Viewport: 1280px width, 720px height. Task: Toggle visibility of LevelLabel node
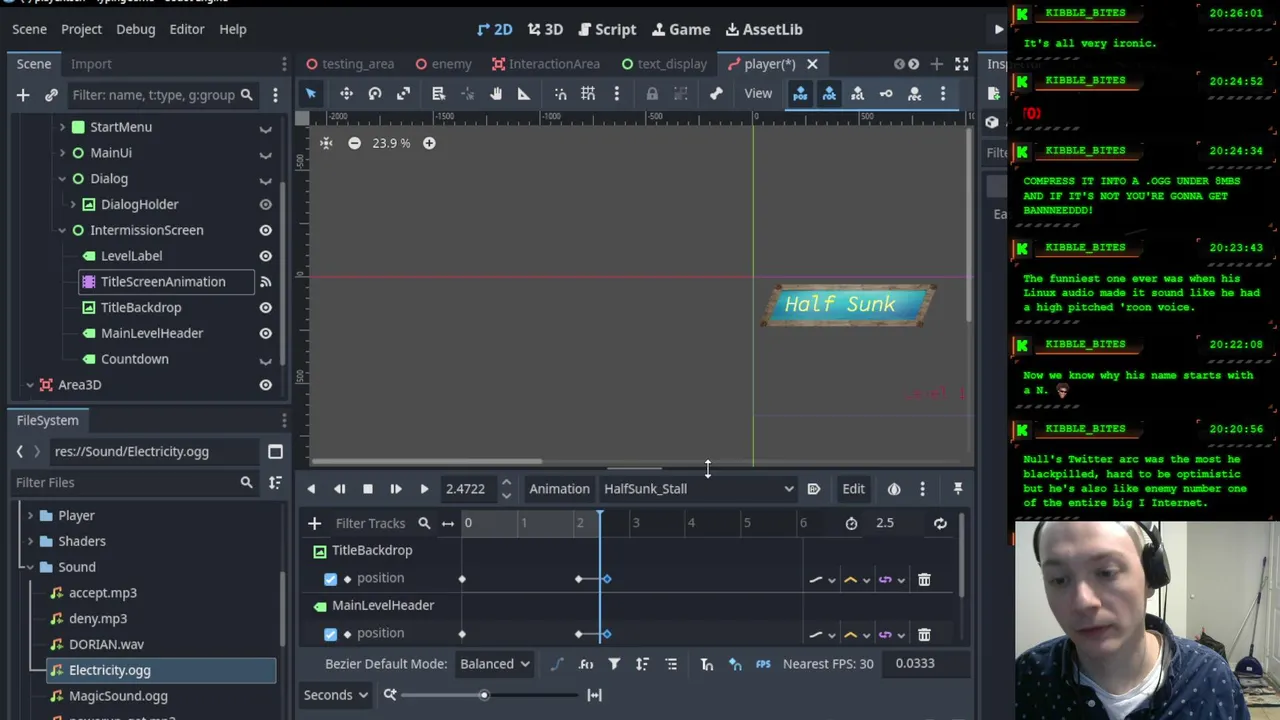[266, 256]
